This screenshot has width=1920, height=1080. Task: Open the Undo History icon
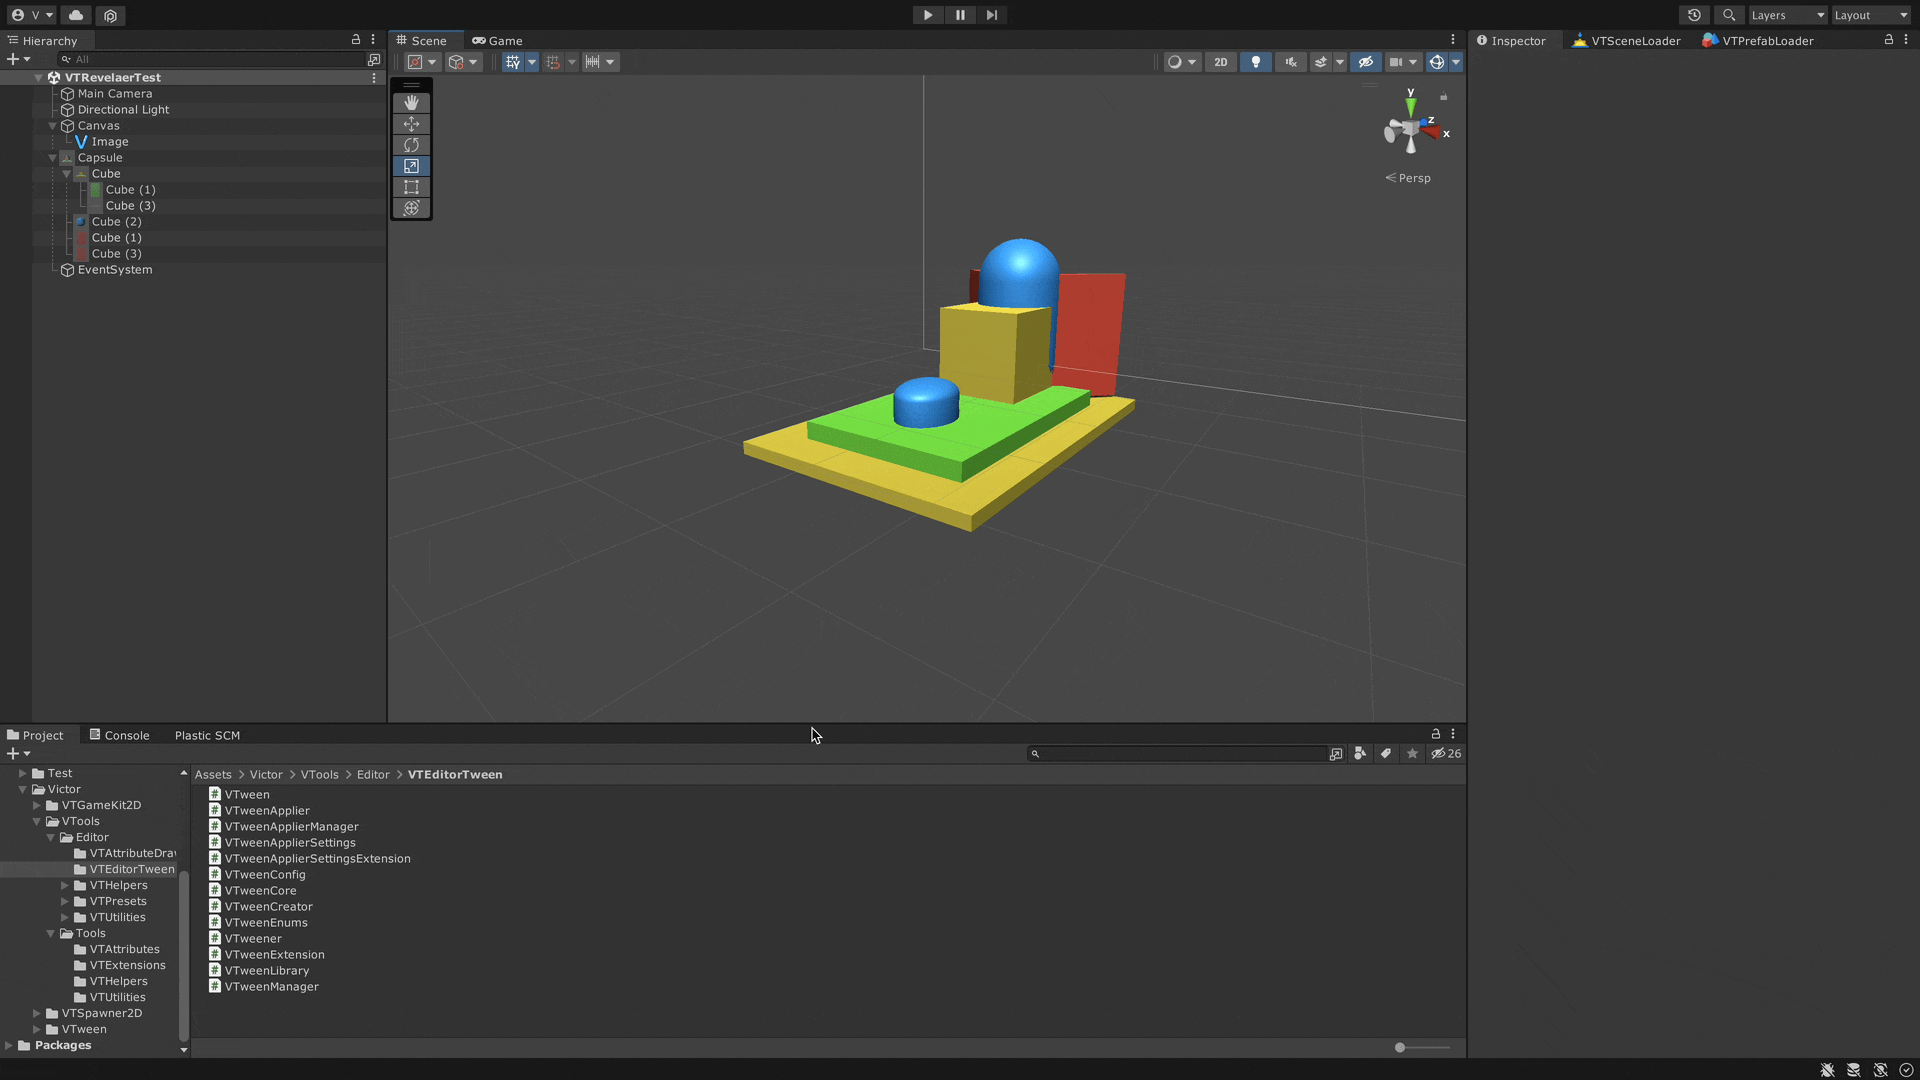coord(1694,15)
